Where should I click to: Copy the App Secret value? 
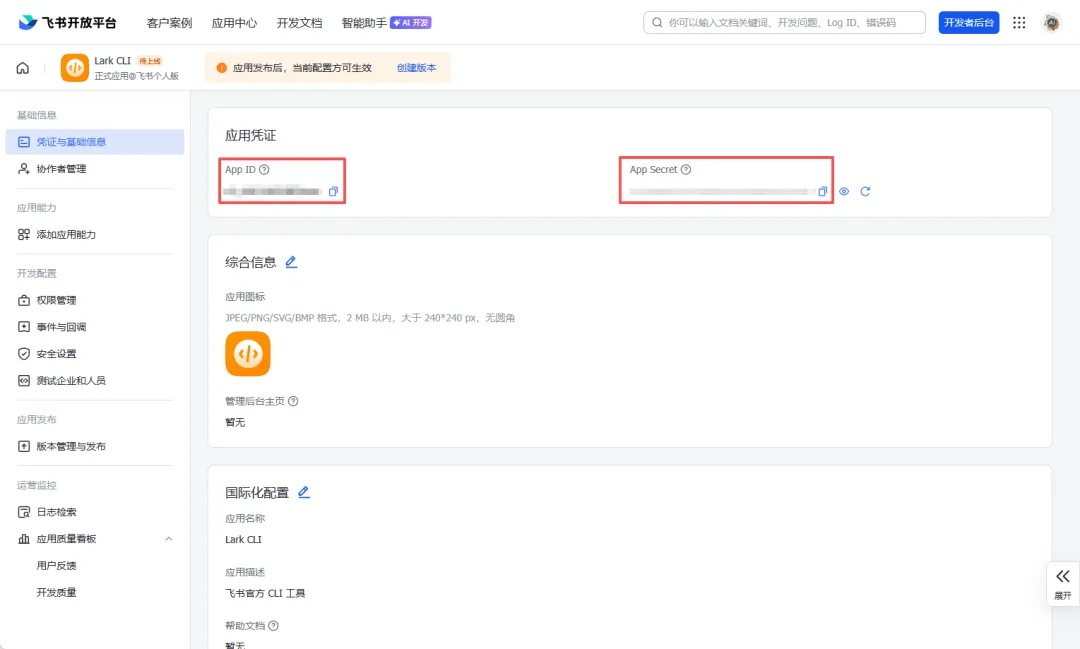[822, 192]
